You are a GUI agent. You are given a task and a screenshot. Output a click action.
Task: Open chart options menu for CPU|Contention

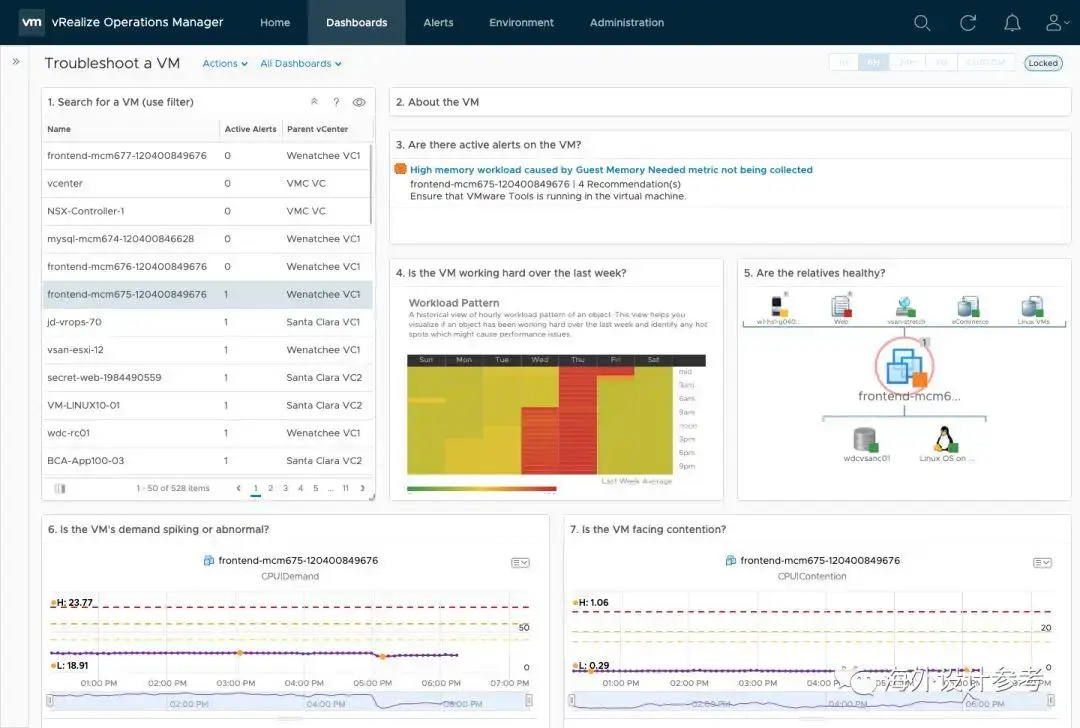[x=1042, y=563]
